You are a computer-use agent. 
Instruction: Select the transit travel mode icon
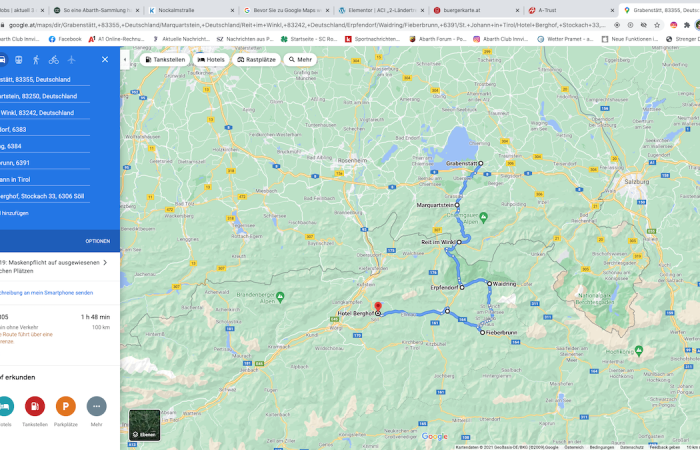click(x=19, y=60)
